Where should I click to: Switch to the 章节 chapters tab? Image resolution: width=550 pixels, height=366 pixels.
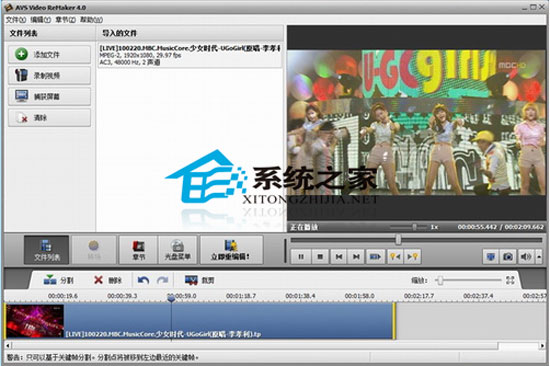pos(139,250)
